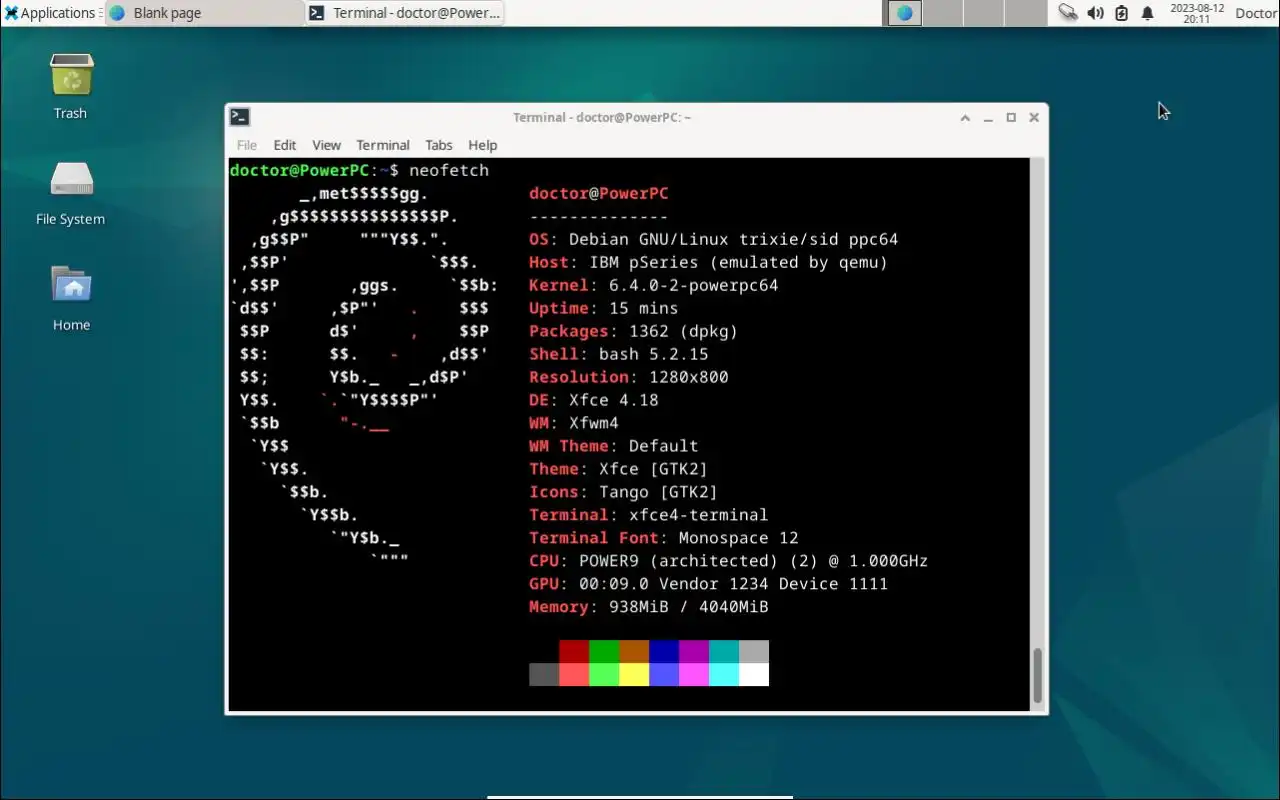Click the 'WM Theme: Default' line
This screenshot has height=800, width=1280.
tap(614, 446)
